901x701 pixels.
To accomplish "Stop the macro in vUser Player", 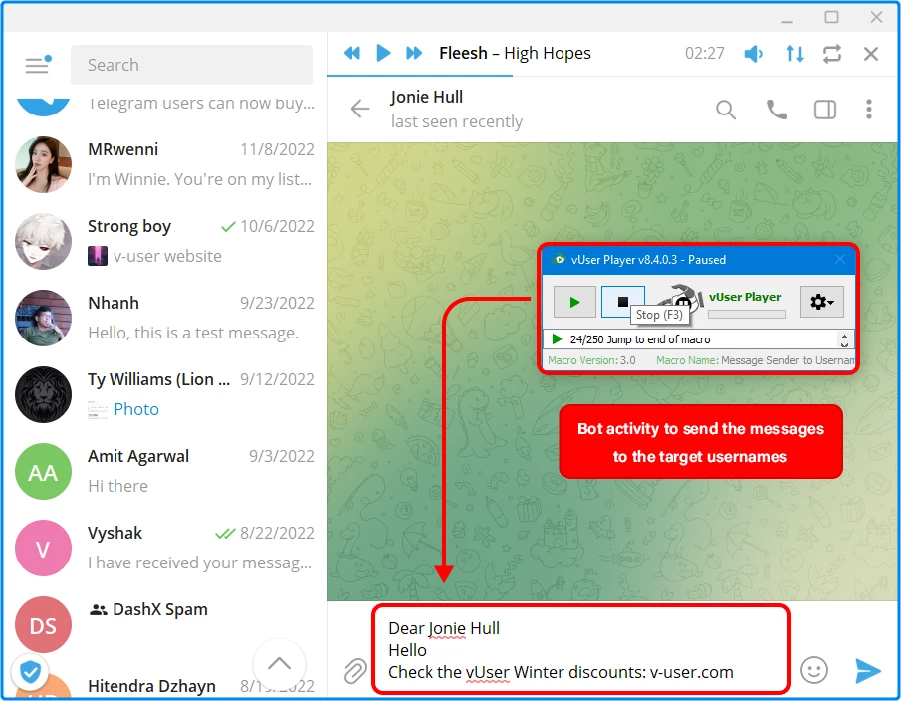I will (622, 302).
